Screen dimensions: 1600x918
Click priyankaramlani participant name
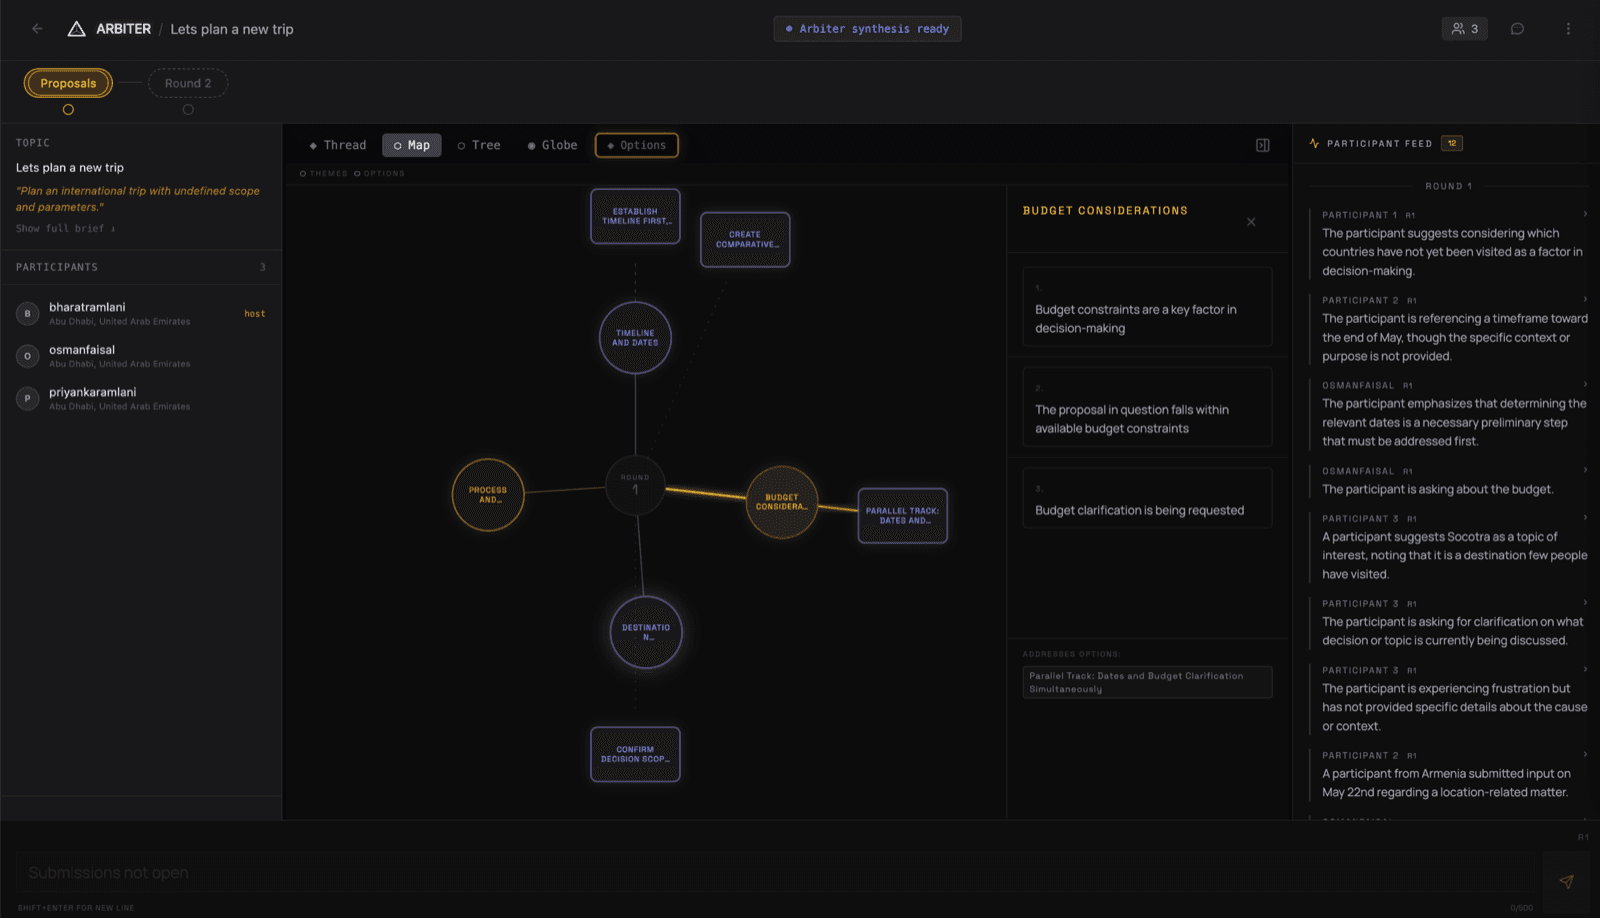tap(93, 392)
